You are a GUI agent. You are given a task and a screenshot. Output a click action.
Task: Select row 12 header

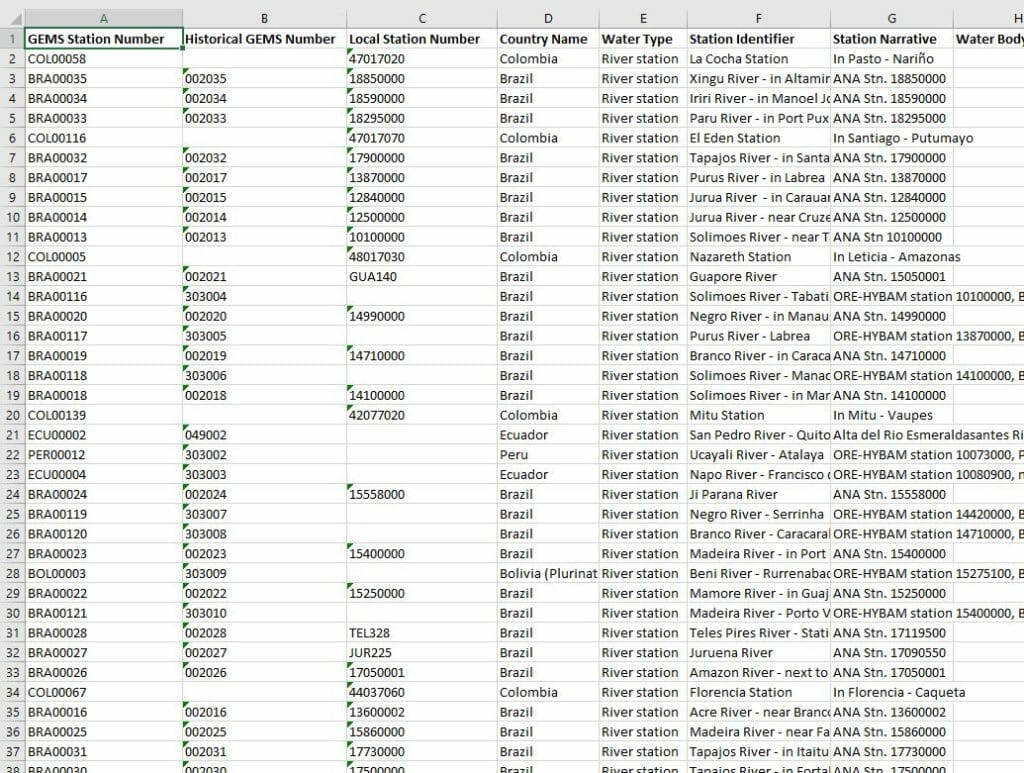pos(12,257)
